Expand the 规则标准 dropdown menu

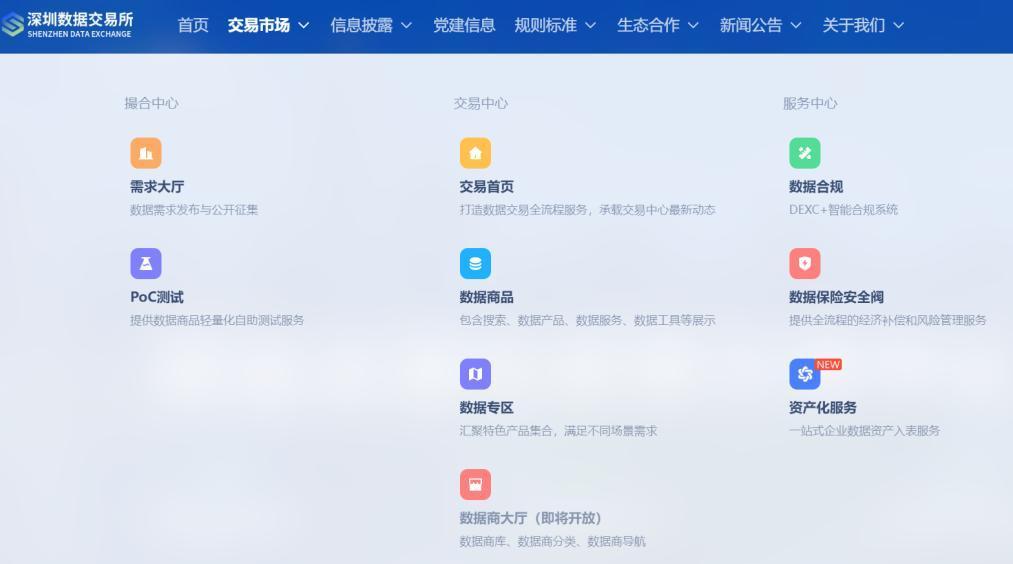(x=555, y=25)
